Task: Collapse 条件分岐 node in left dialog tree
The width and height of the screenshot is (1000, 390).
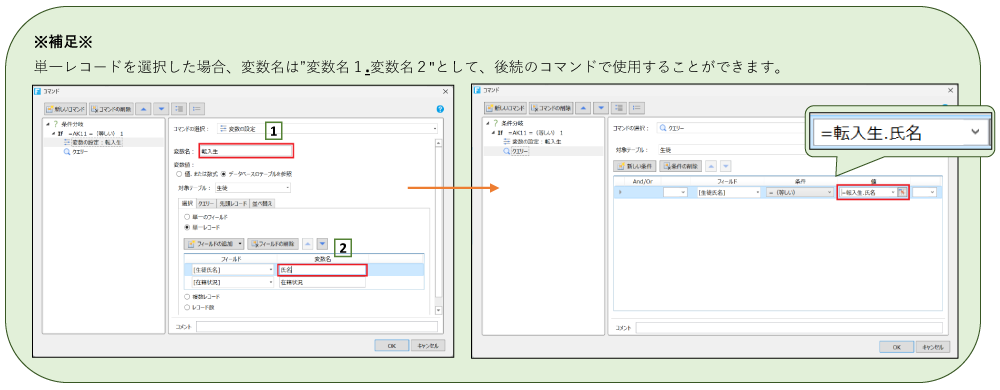Action: point(48,124)
